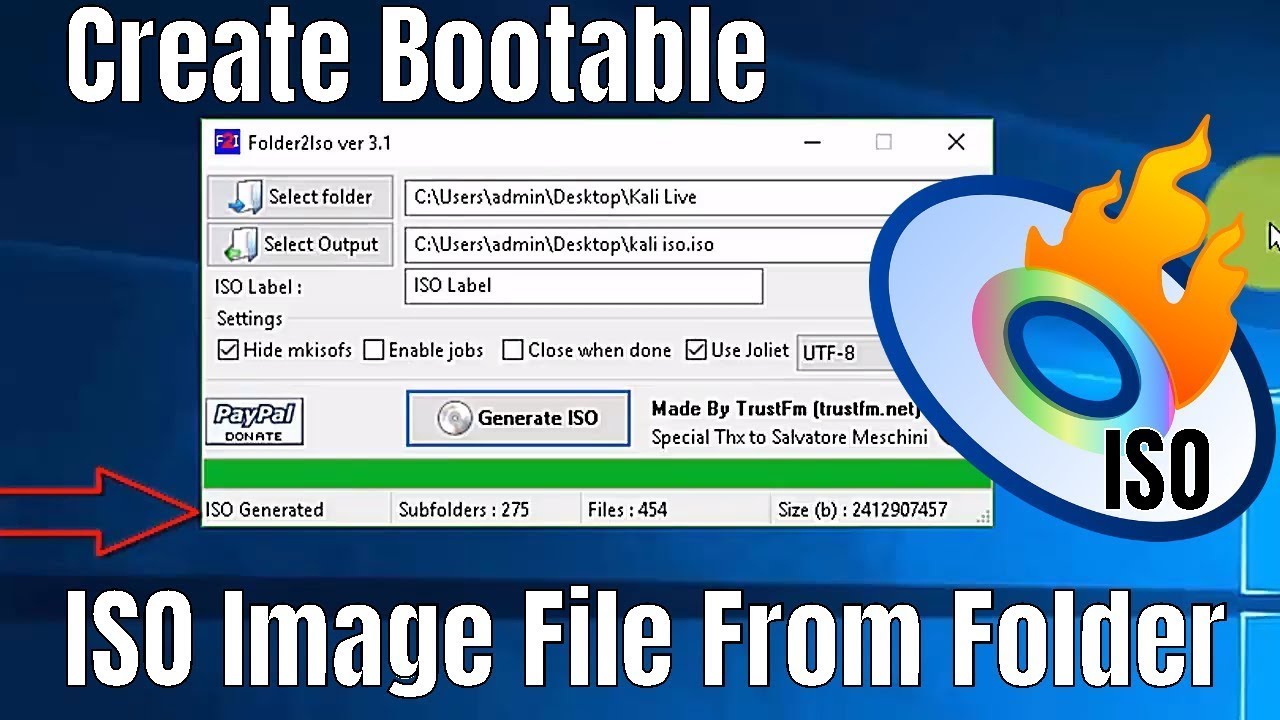Click the Select folder button
Image resolution: width=1280 pixels, height=720 pixels.
(x=300, y=197)
